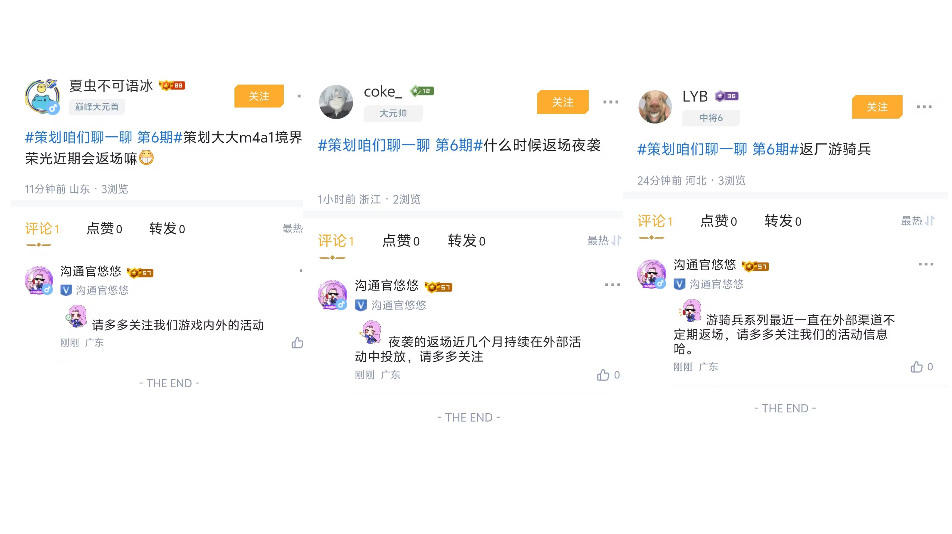This screenshot has width=952, height=534.
Task: Switch to 转发 tab under LYB's post
Action: (783, 221)
